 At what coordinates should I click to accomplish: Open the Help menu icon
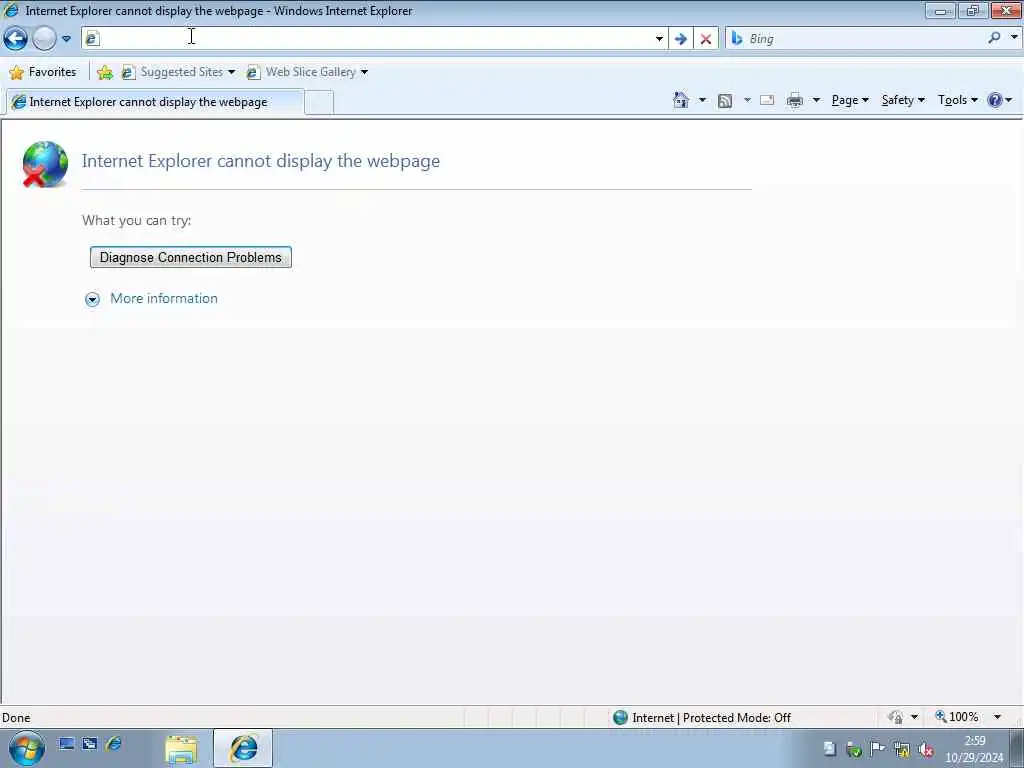tap(999, 100)
